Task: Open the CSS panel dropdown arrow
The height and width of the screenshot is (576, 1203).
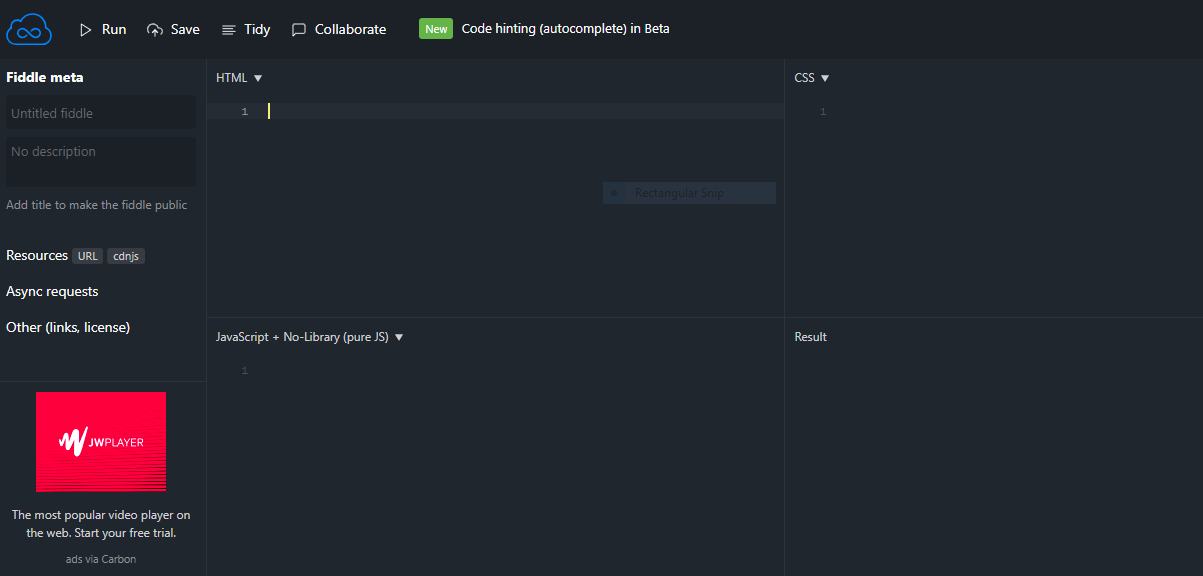Action: coord(825,78)
